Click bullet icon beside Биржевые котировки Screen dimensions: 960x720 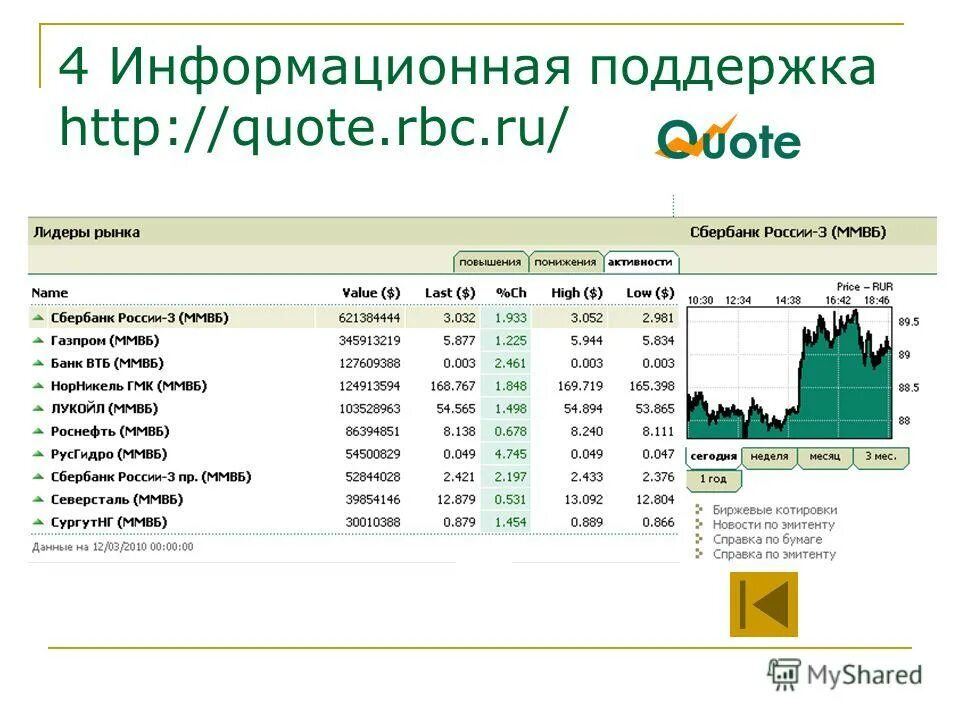coord(699,509)
